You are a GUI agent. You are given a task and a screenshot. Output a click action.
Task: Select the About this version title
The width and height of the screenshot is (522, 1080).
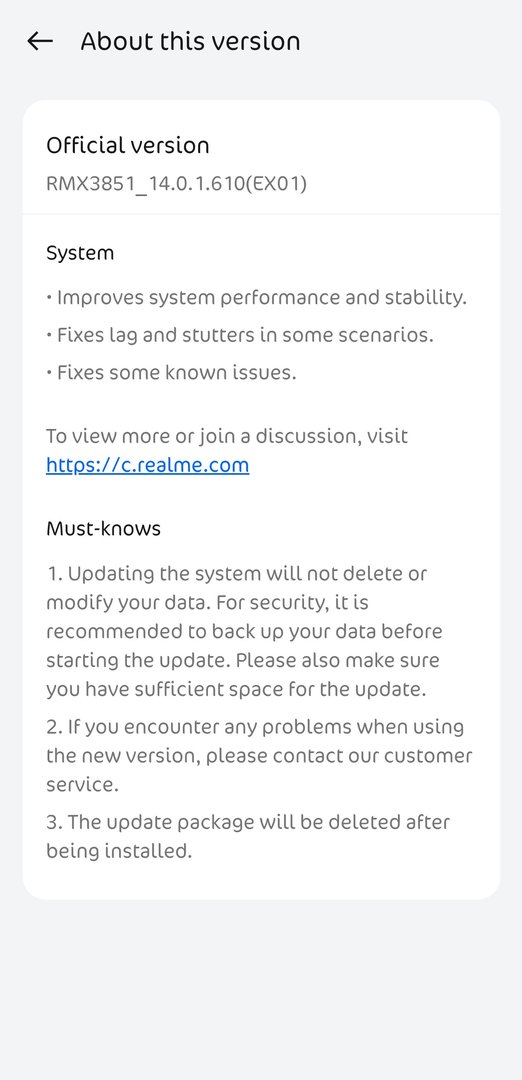pyautogui.click(x=190, y=41)
